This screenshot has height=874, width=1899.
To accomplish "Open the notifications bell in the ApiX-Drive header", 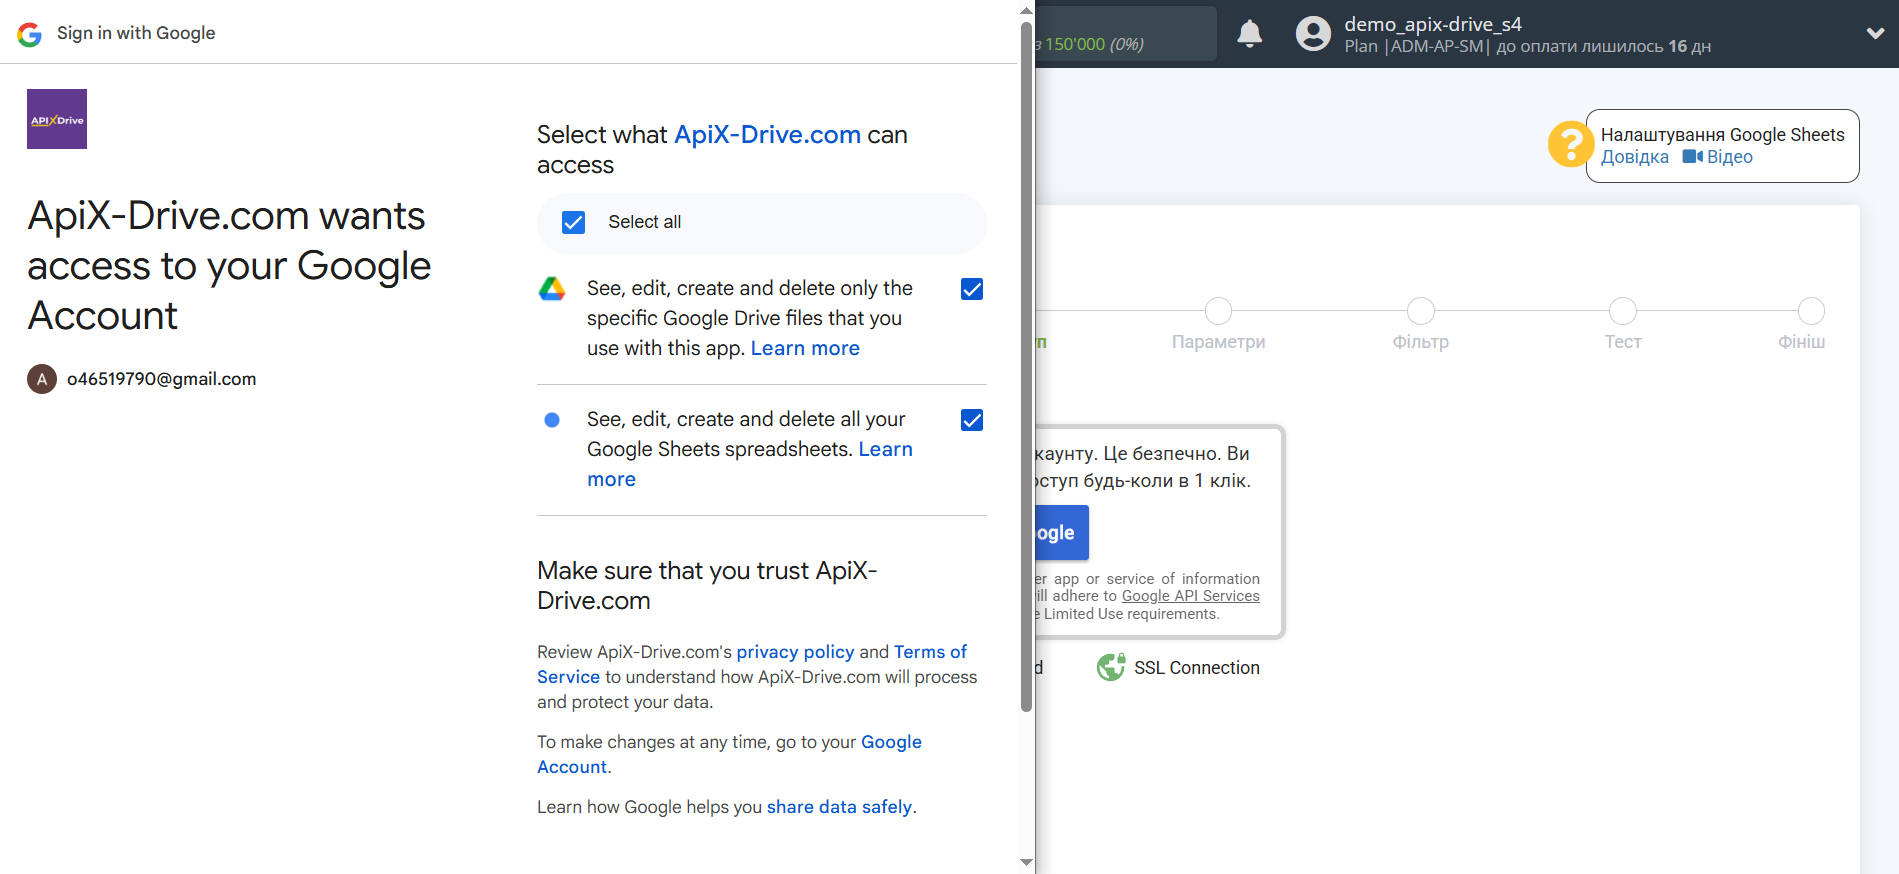I will [1249, 34].
